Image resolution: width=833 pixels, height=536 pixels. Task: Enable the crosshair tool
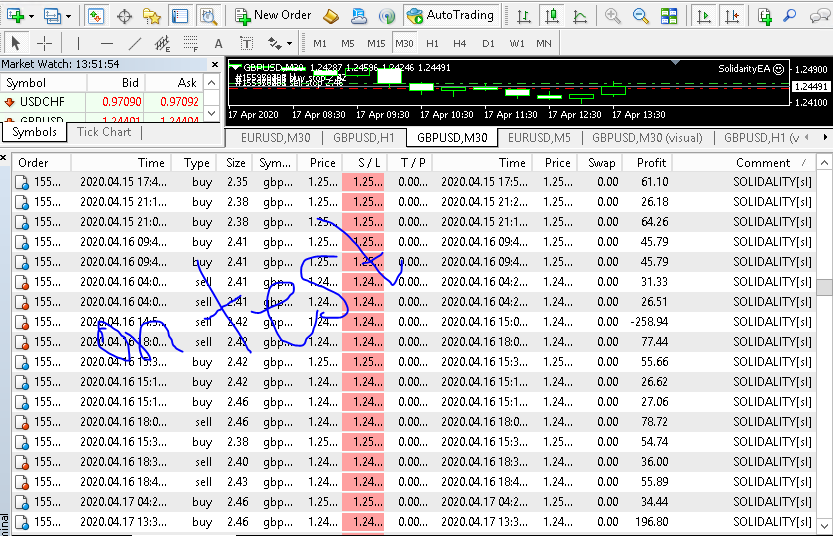point(44,44)
